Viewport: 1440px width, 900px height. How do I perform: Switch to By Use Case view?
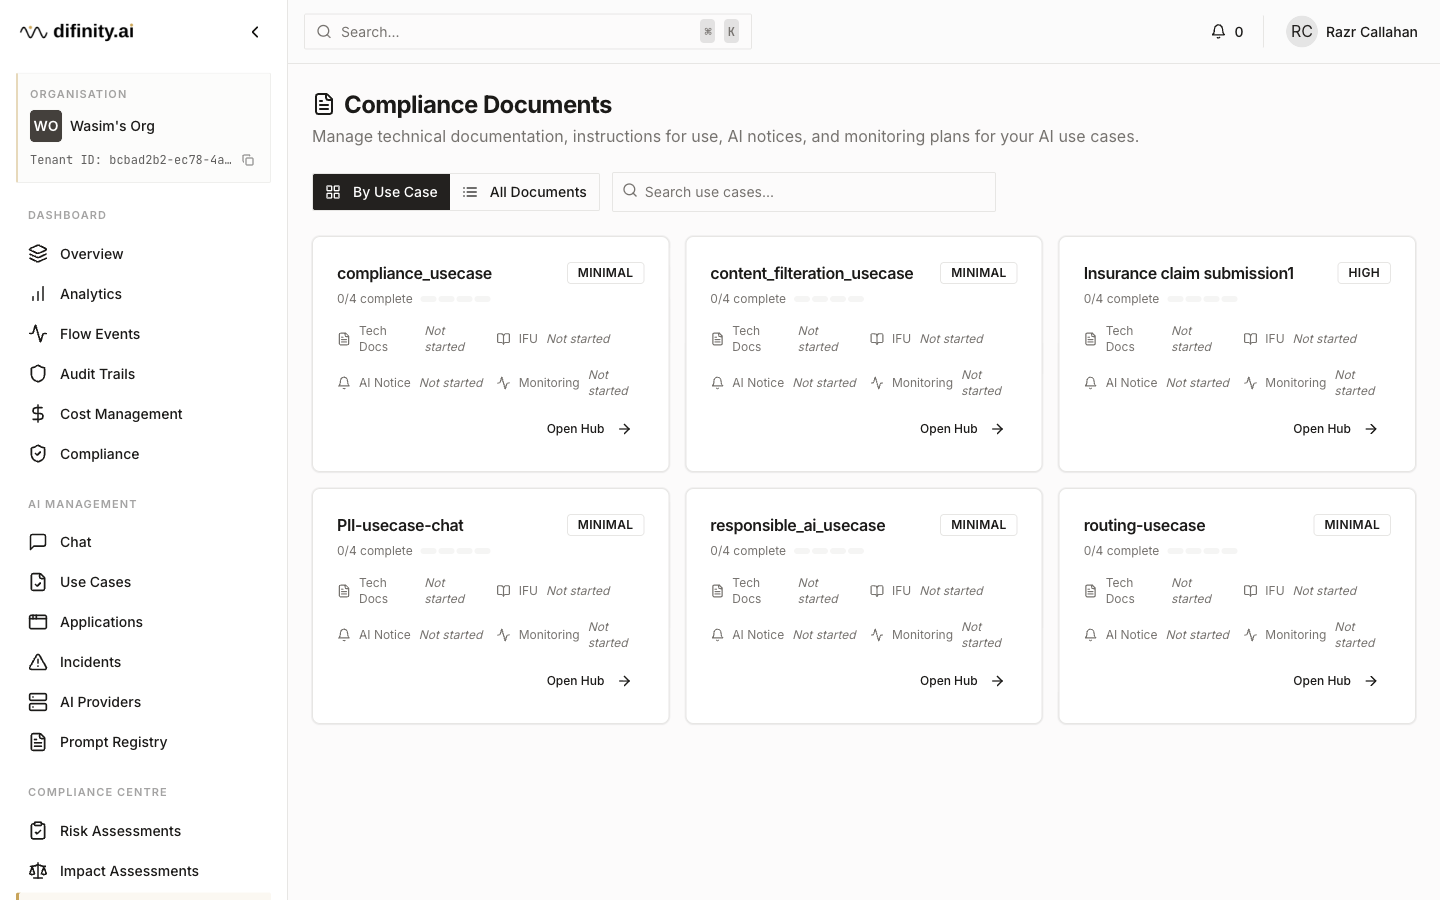[x=381, y=192]
